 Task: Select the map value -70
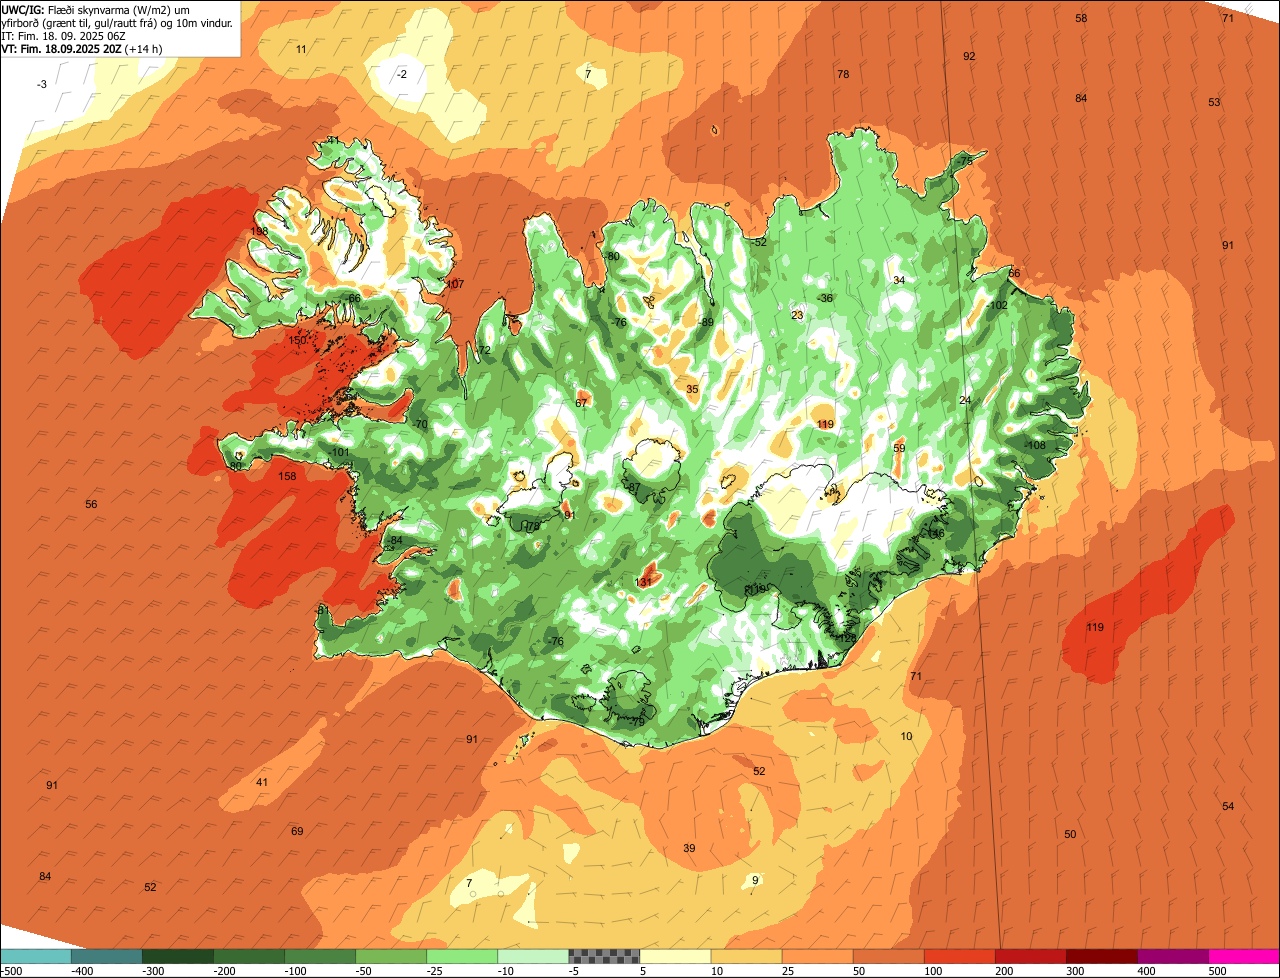point(420,424)
